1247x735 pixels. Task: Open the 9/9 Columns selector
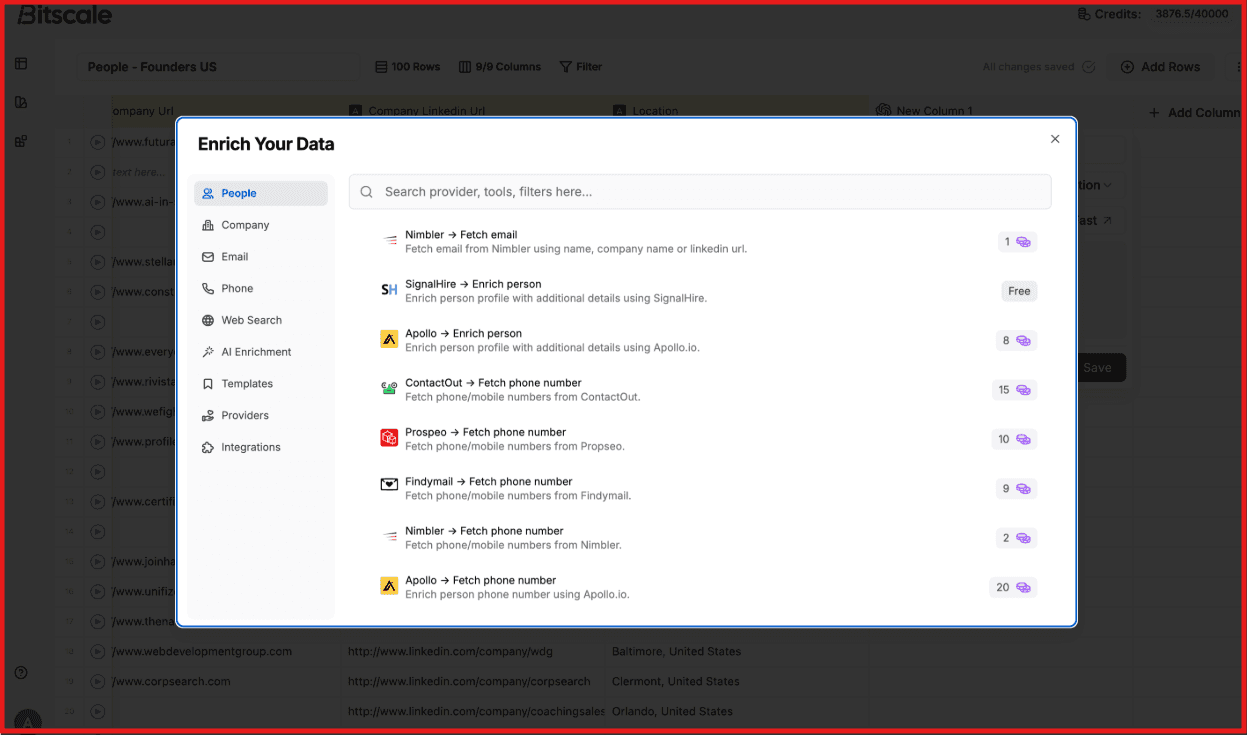[x=500, y=67]
